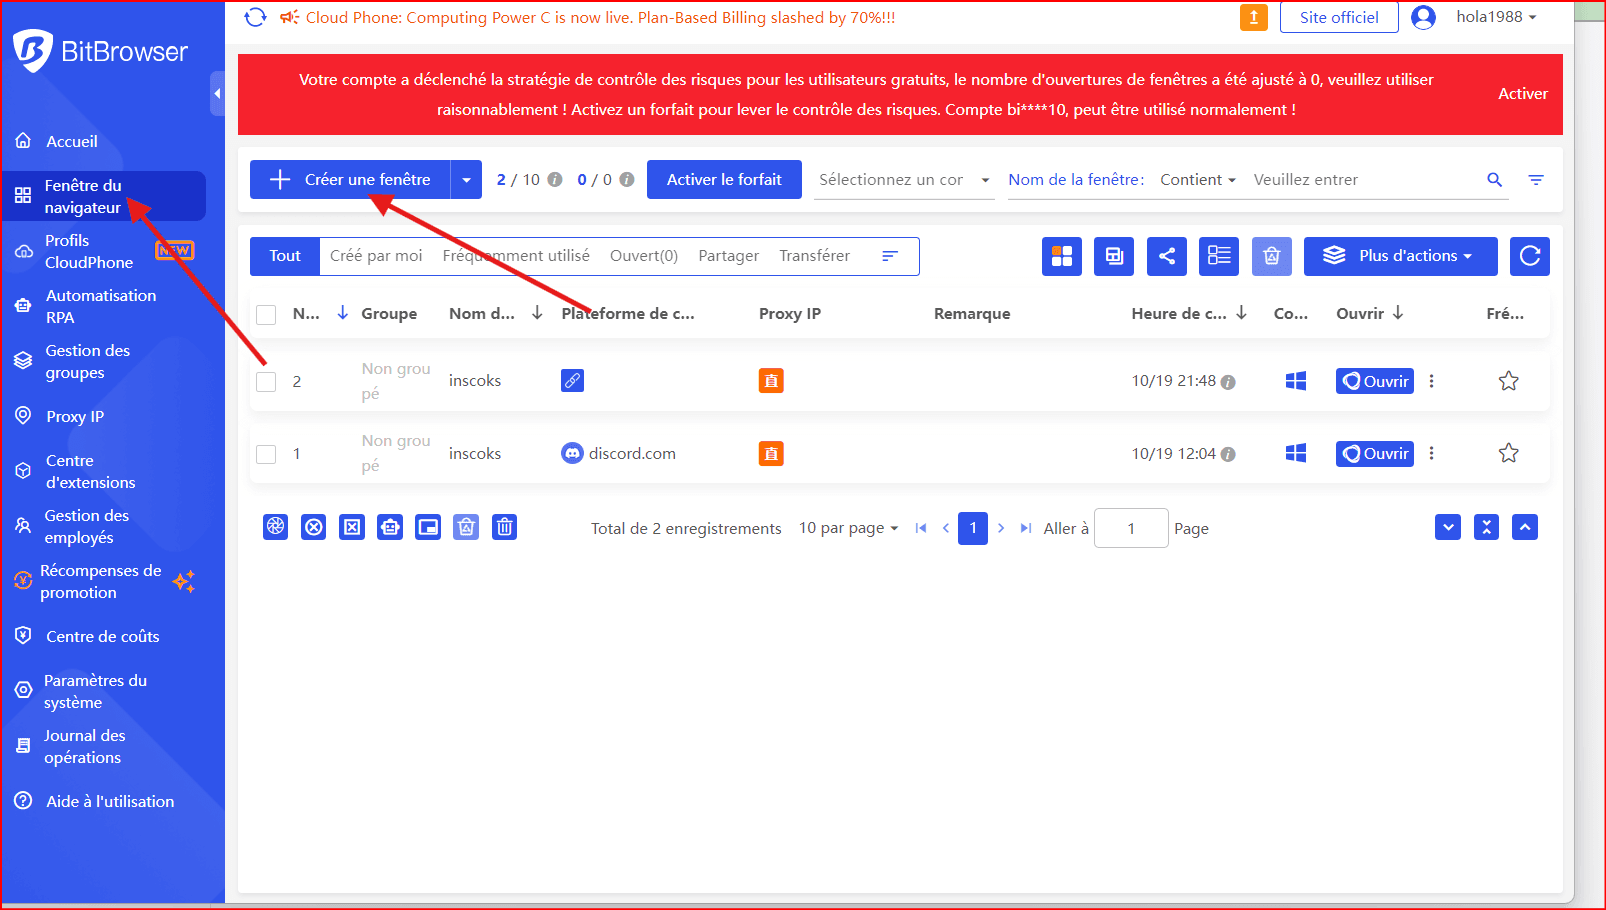Open the 10 par page dropdown

848,528
